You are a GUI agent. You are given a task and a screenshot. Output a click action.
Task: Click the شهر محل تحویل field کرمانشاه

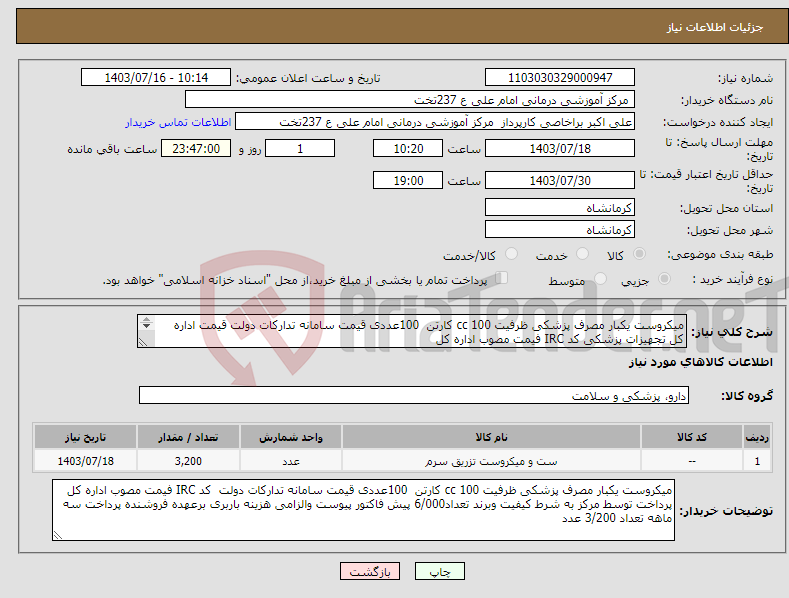560,230
